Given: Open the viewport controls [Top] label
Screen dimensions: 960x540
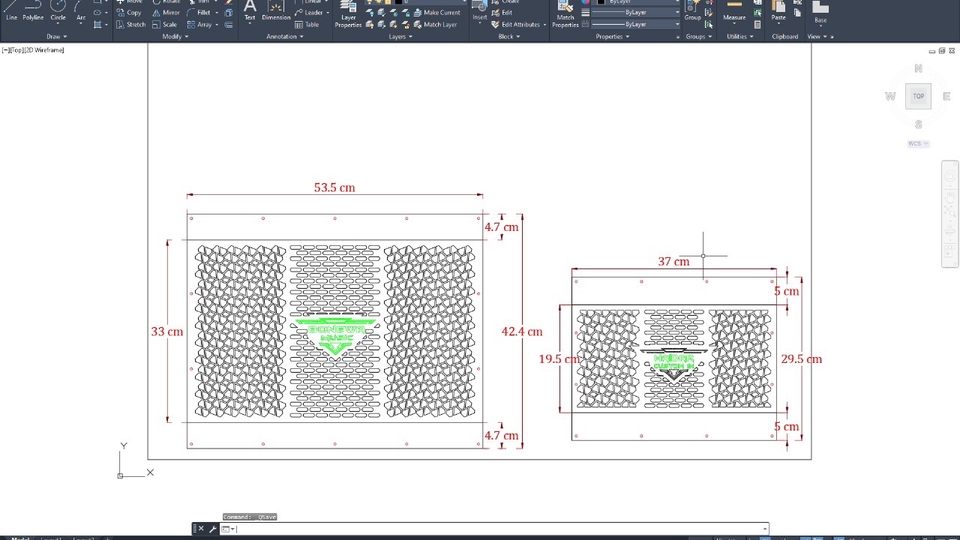Looking at the screenshot, I should coord(17,50).
